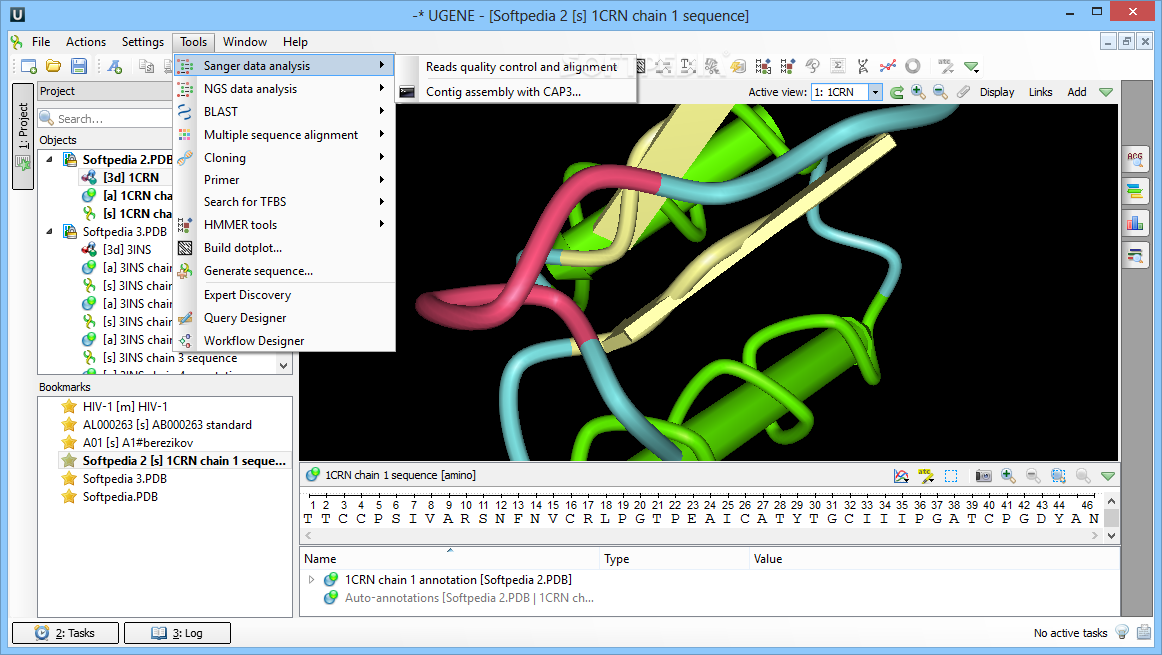Open Workflow Designer from Tools menu
1162x655 pixels.
(285, 341)
